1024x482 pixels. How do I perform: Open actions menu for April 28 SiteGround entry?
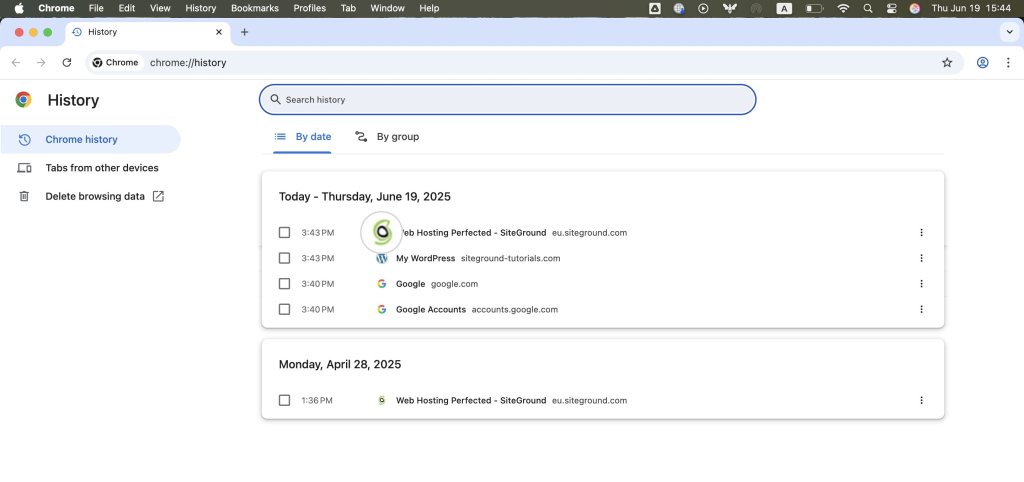point(921,400)
